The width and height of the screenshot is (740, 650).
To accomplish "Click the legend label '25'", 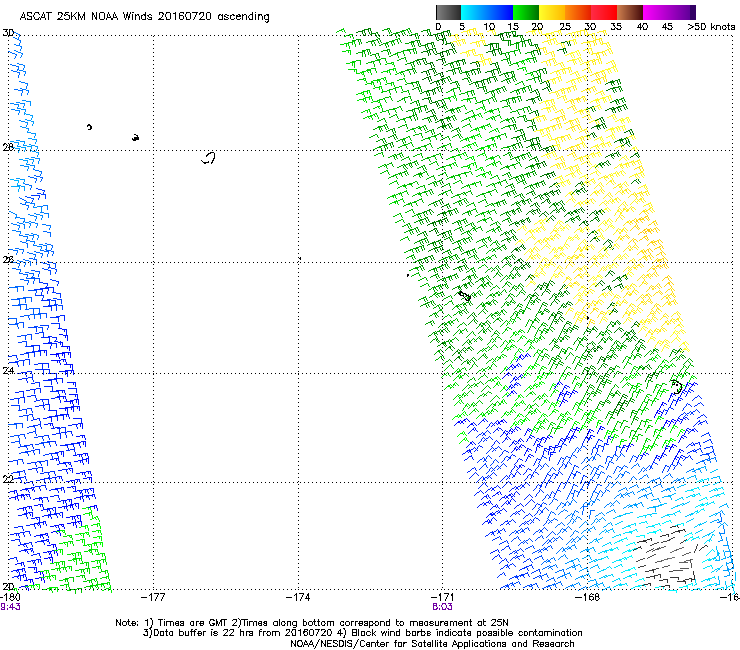I will click(x=565, y=27).
